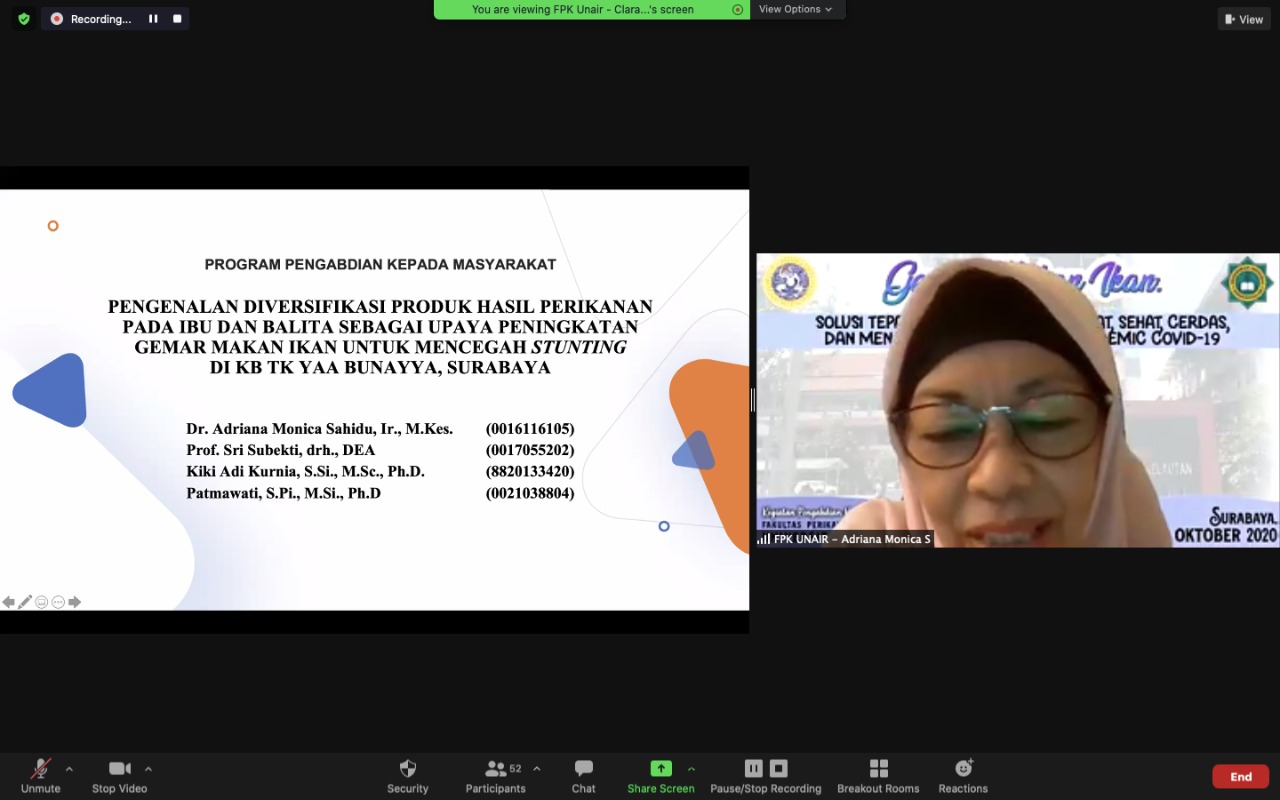Open the Reactions picker

tap(963, 775)
